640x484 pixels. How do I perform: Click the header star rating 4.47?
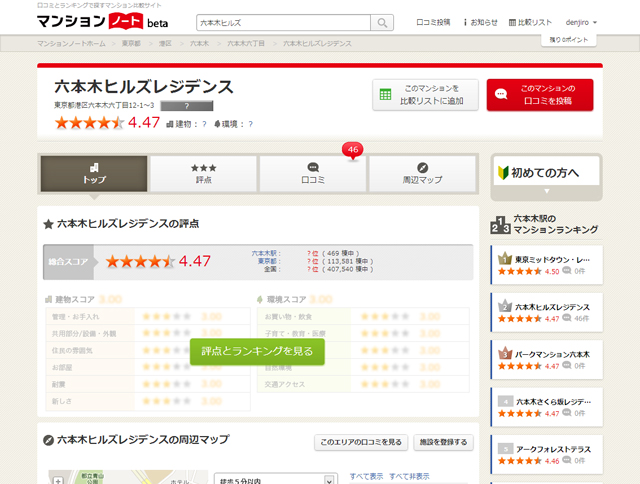pyautogui.click(x=107, y=122)
